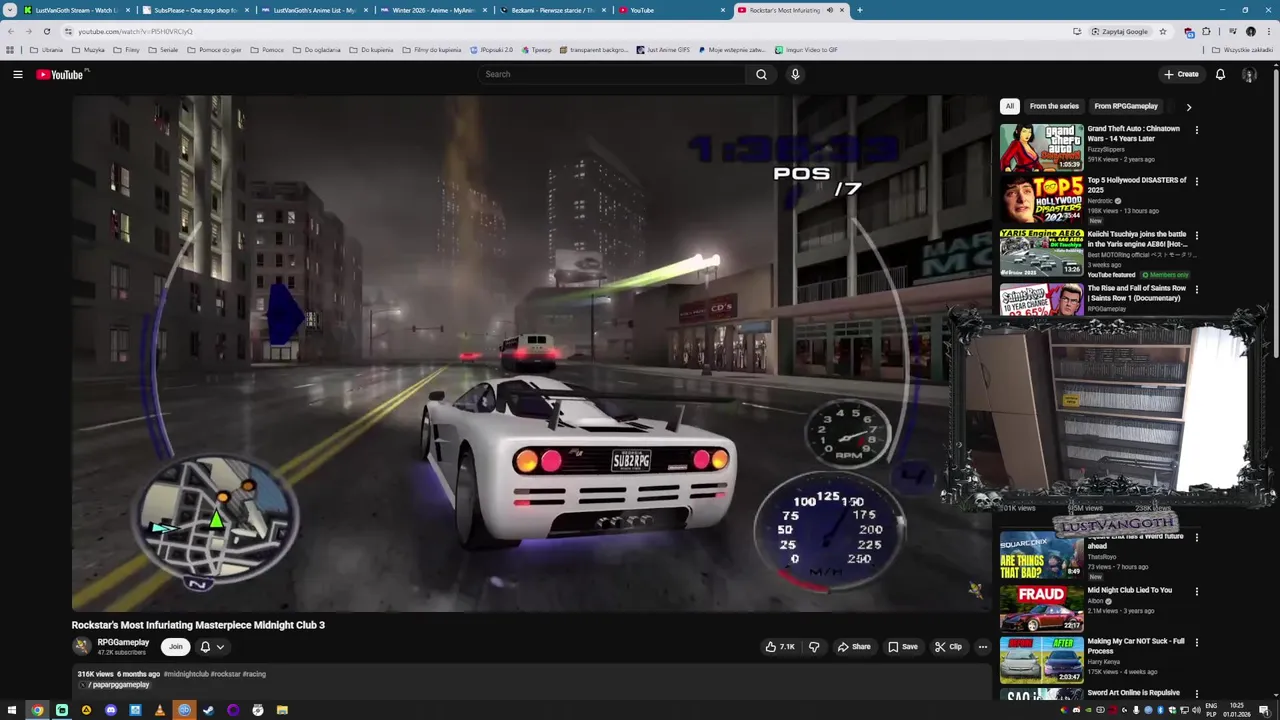Open the Clip scissors tool
The height and width of the screenshot is (720, 1280).
click(x=948, y=647)
